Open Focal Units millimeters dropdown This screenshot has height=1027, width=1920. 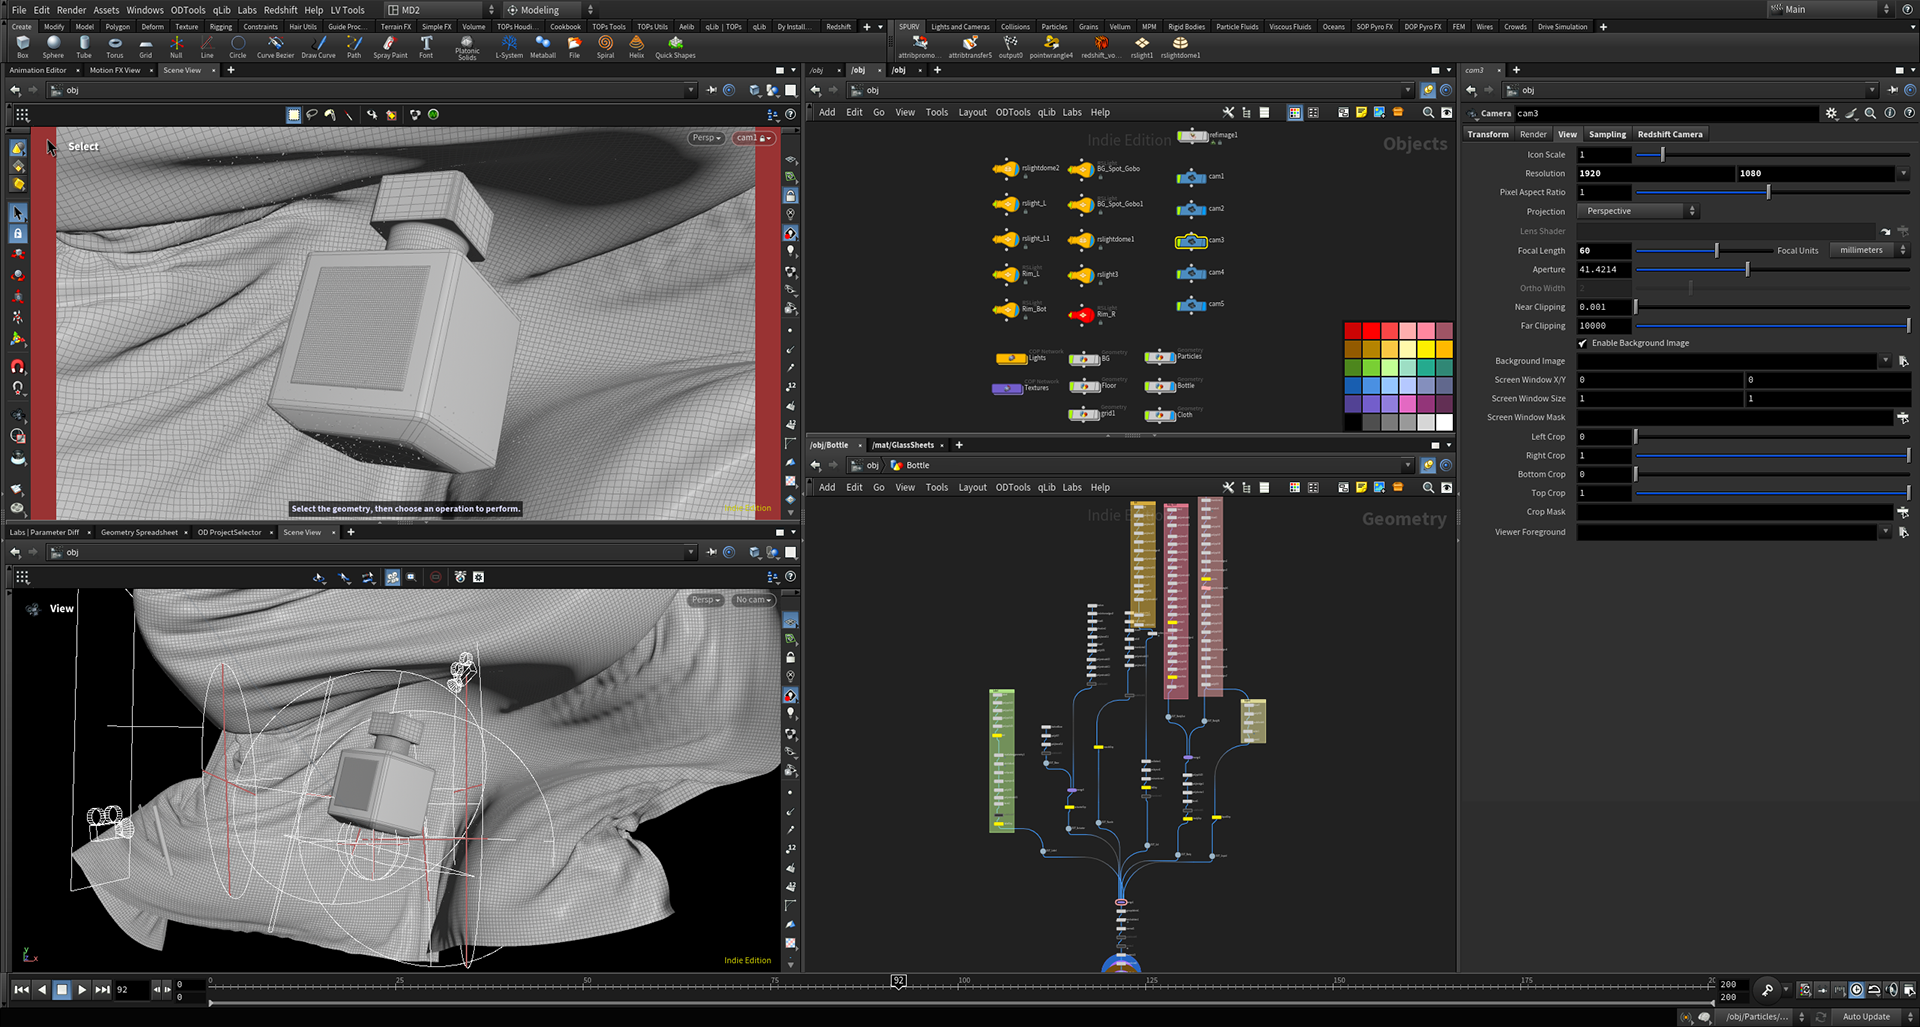point(1868,250)
